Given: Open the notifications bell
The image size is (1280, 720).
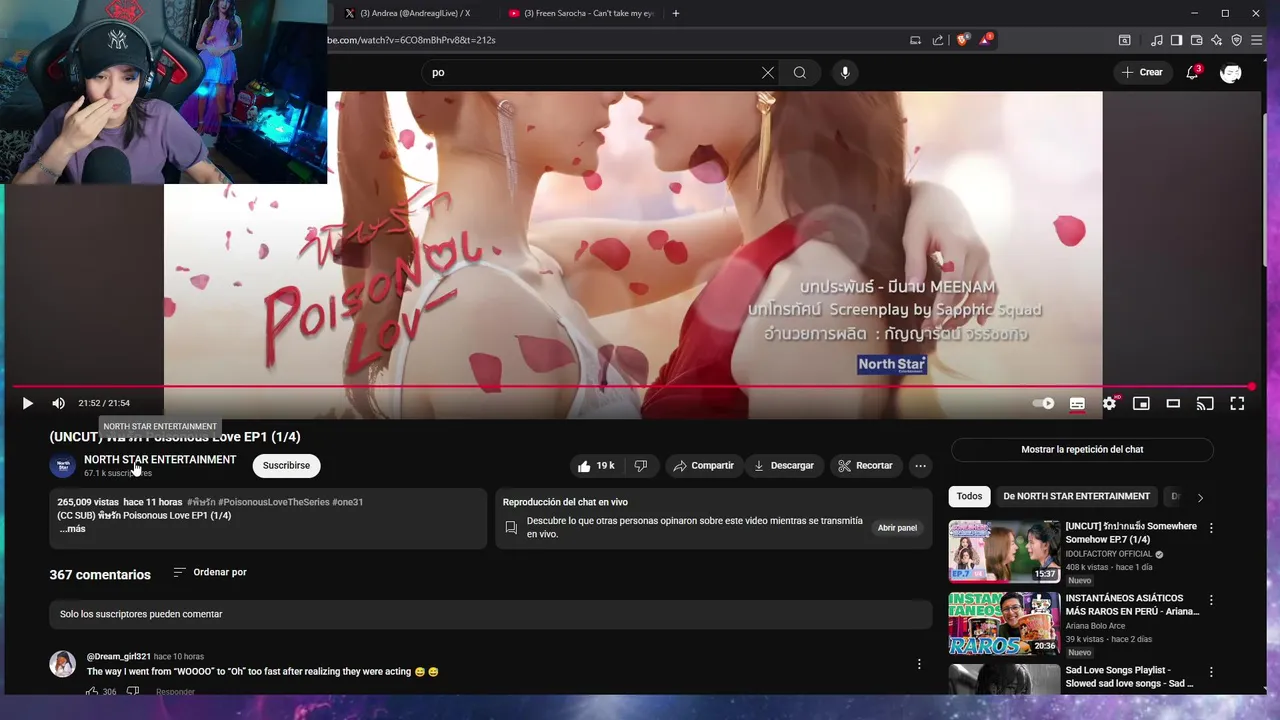Looking at the screenshot, I should pyautogui.click(x=1192, y=72).
